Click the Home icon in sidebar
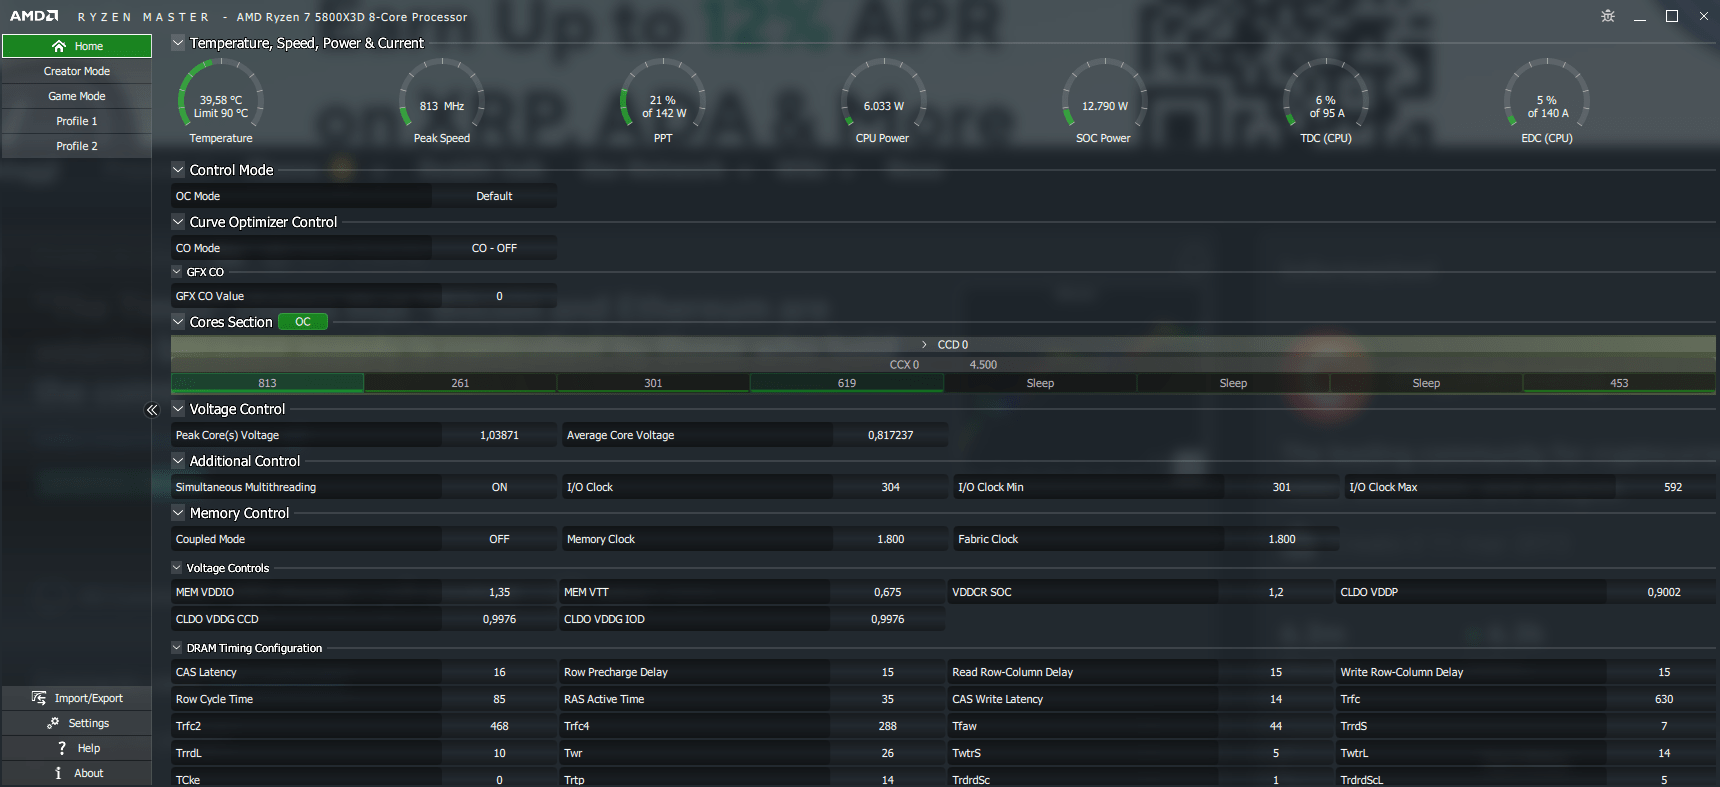The width and height of the screenshot is (1720, 787). click(59, 46)
